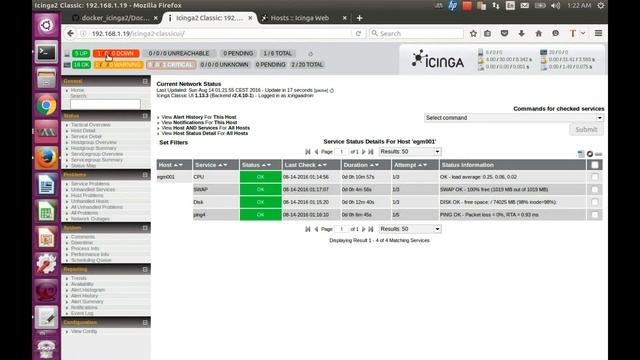Open the Select command dropdown
Screen dimensions: 640x360
tap(513, 118)
